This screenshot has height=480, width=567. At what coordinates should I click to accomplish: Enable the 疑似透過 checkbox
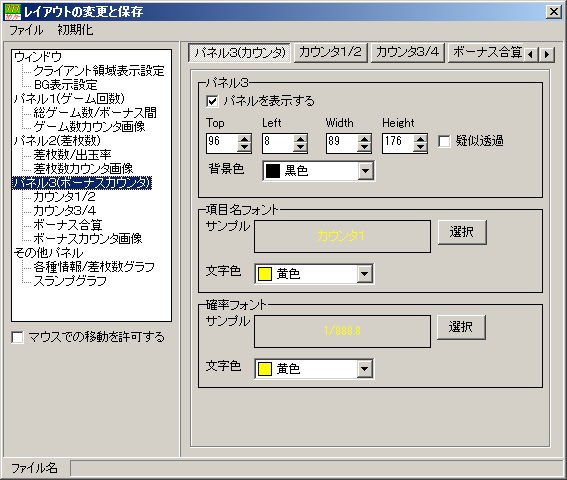click(444, 141)
